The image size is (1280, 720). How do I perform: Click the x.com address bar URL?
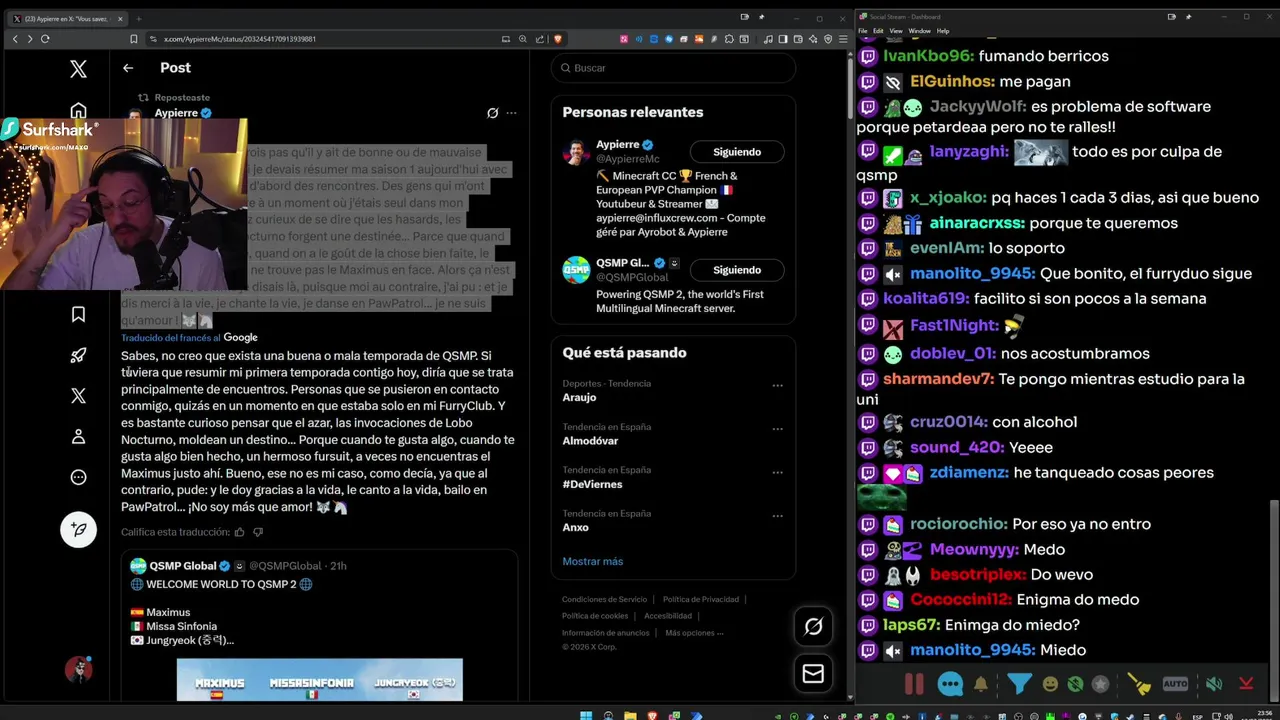tap(240, 39)
